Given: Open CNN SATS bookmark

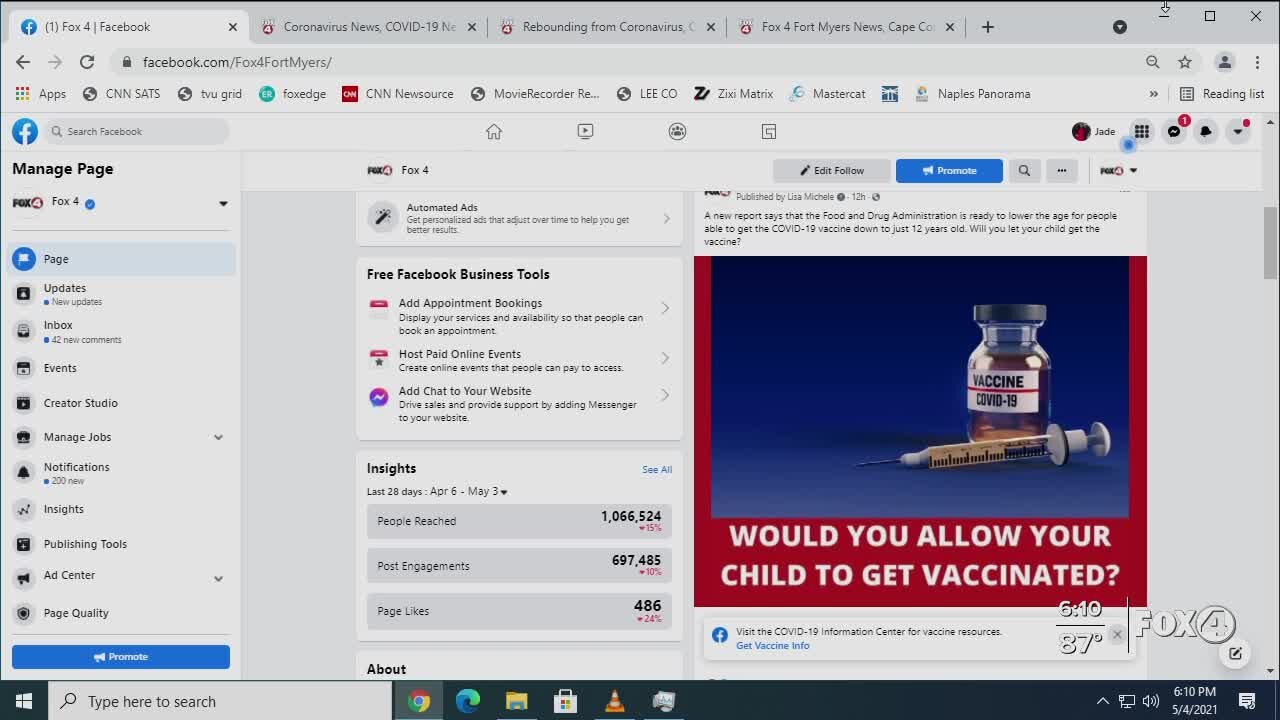Looking at the screenshot, I should point(121,94).
